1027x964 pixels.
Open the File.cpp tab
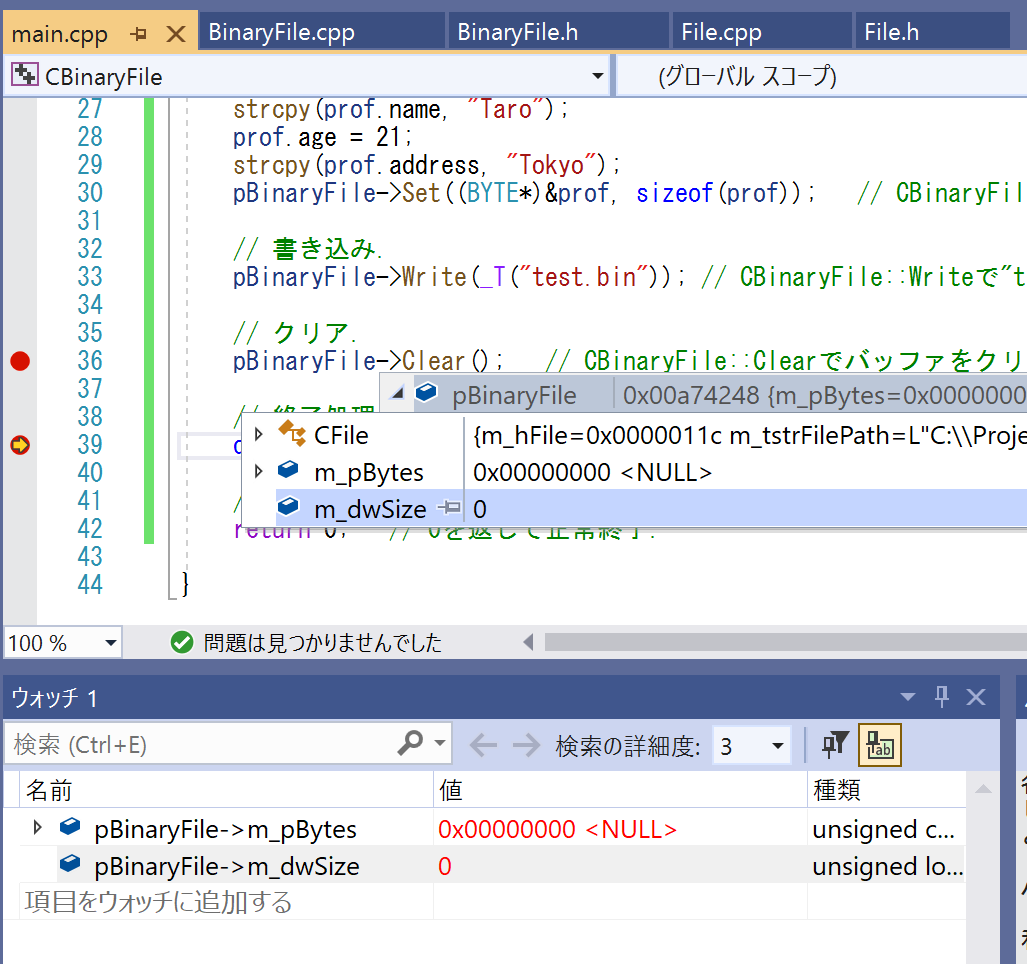[x=762, y=31]
